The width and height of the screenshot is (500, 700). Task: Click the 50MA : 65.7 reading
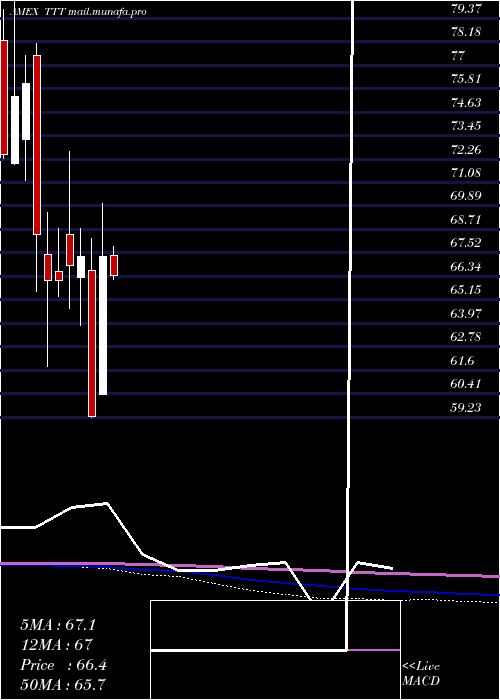coord(63,685)
